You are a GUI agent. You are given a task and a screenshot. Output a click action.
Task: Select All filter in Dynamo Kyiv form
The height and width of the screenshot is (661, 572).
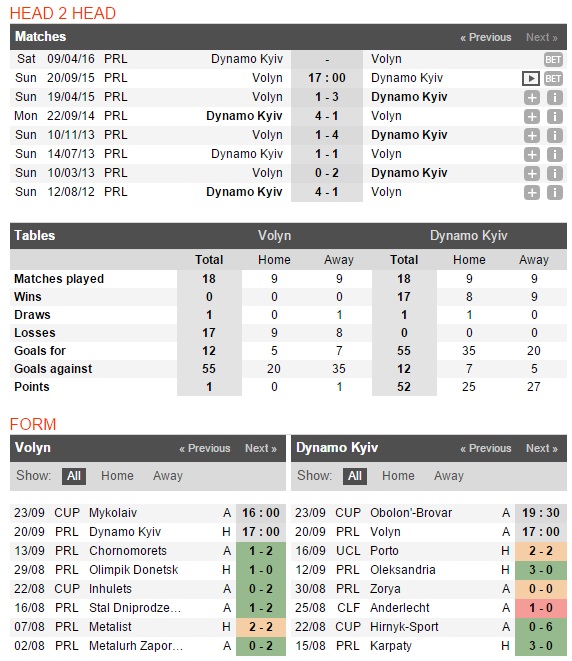click(354, 476)
